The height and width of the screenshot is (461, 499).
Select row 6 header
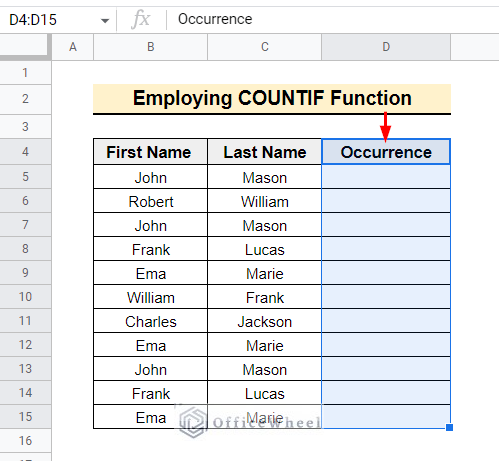25,201
